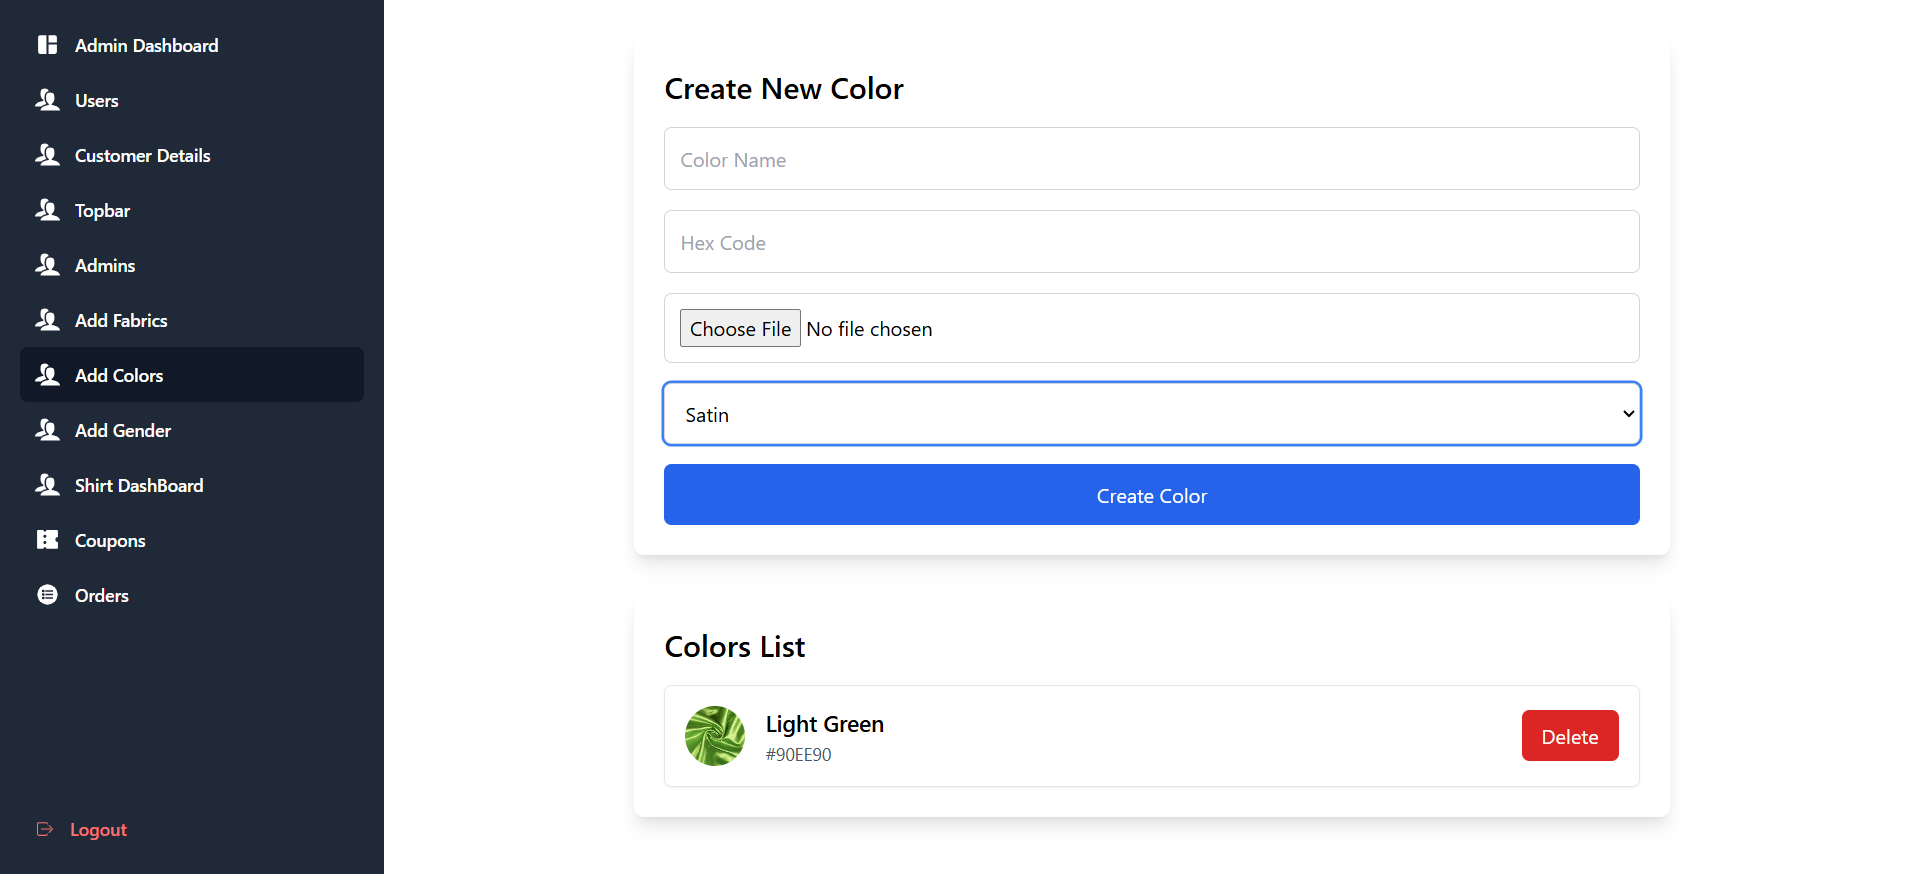Open the Satin fabric dropdown

(x=1151, y=414)
